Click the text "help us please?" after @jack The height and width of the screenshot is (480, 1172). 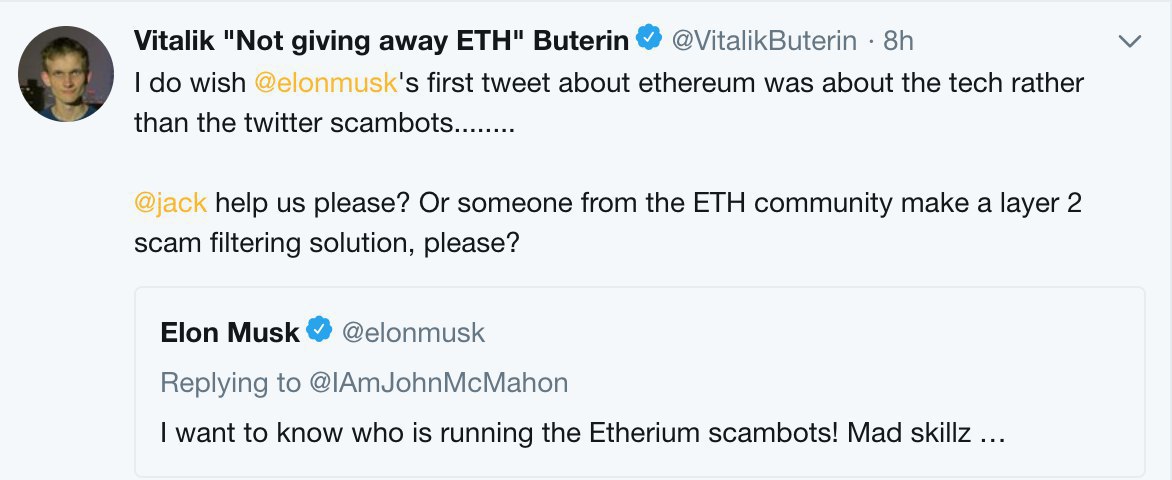pos(310,203)
